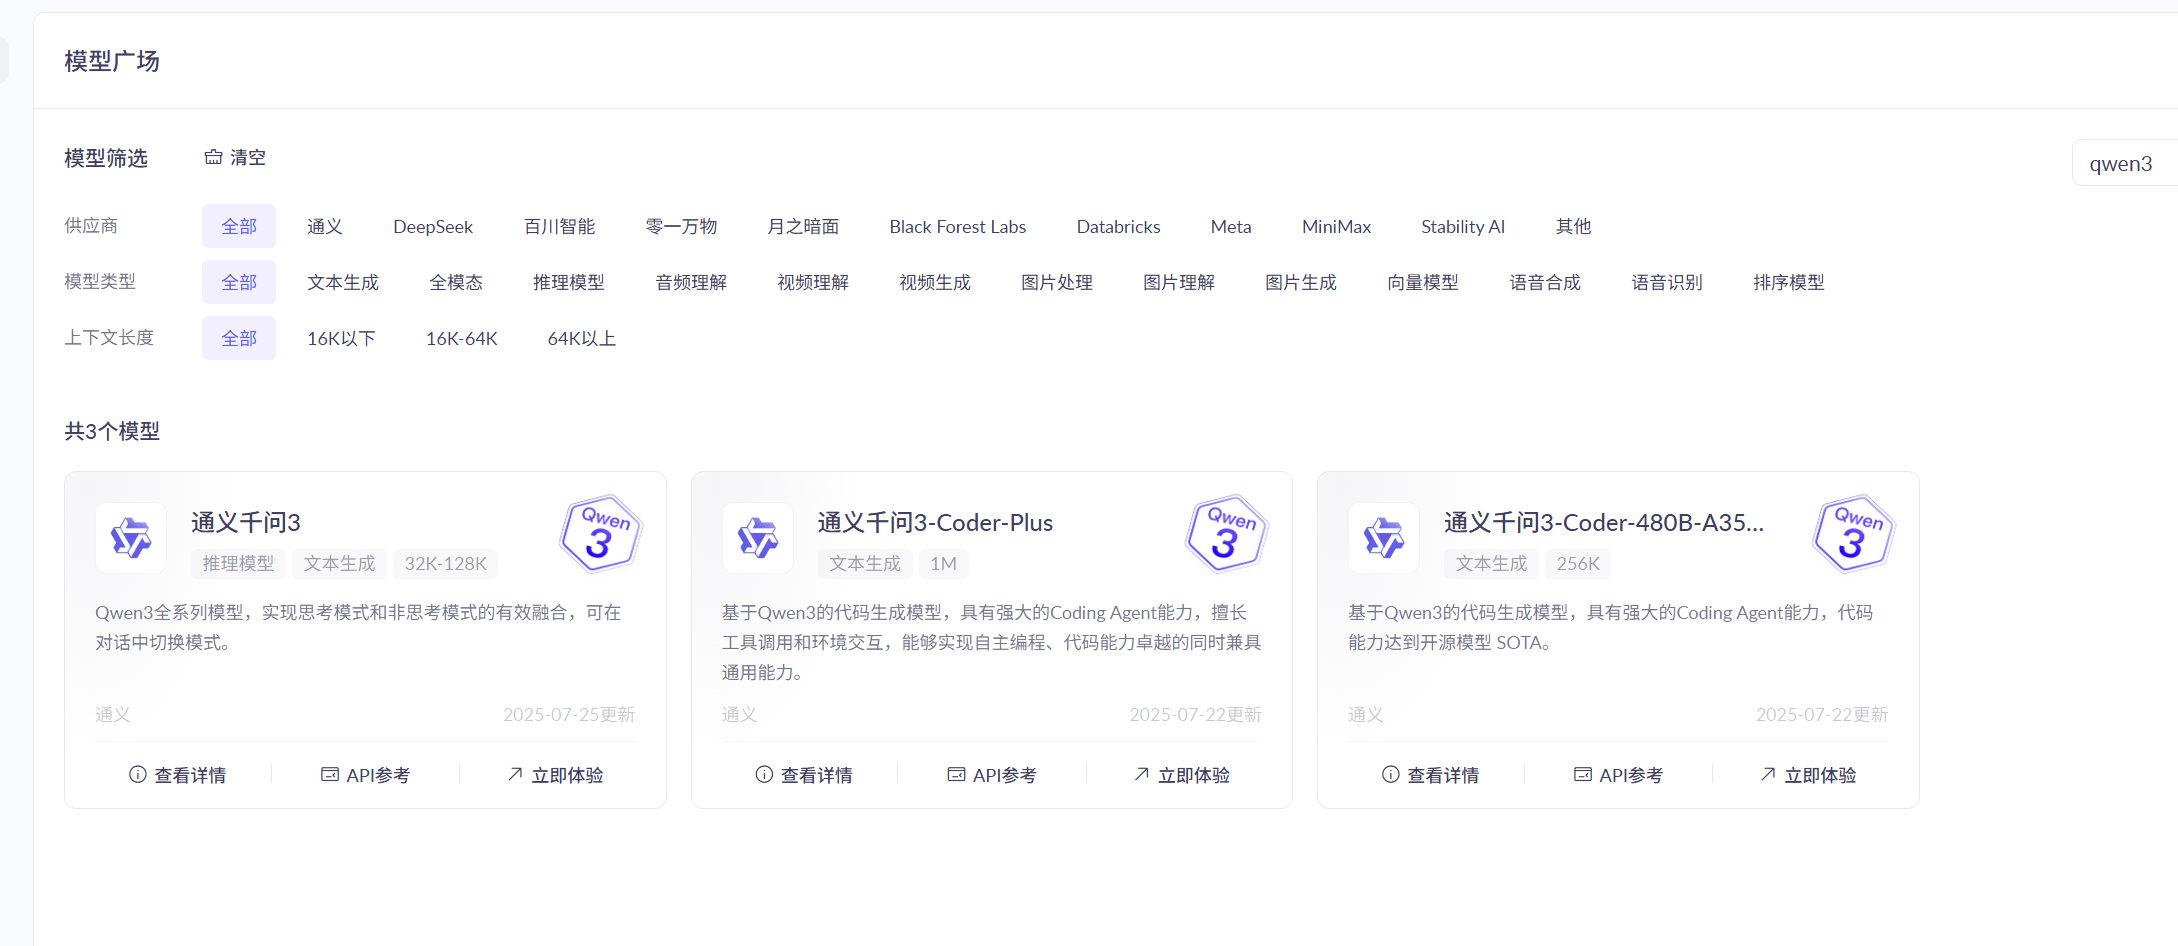Filter context length by 16K以下
2178x946 pixels.
point(341,338)
